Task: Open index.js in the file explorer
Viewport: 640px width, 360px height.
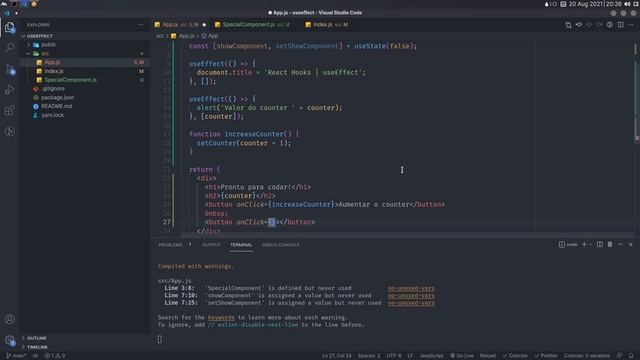Action: coord(85,71)
